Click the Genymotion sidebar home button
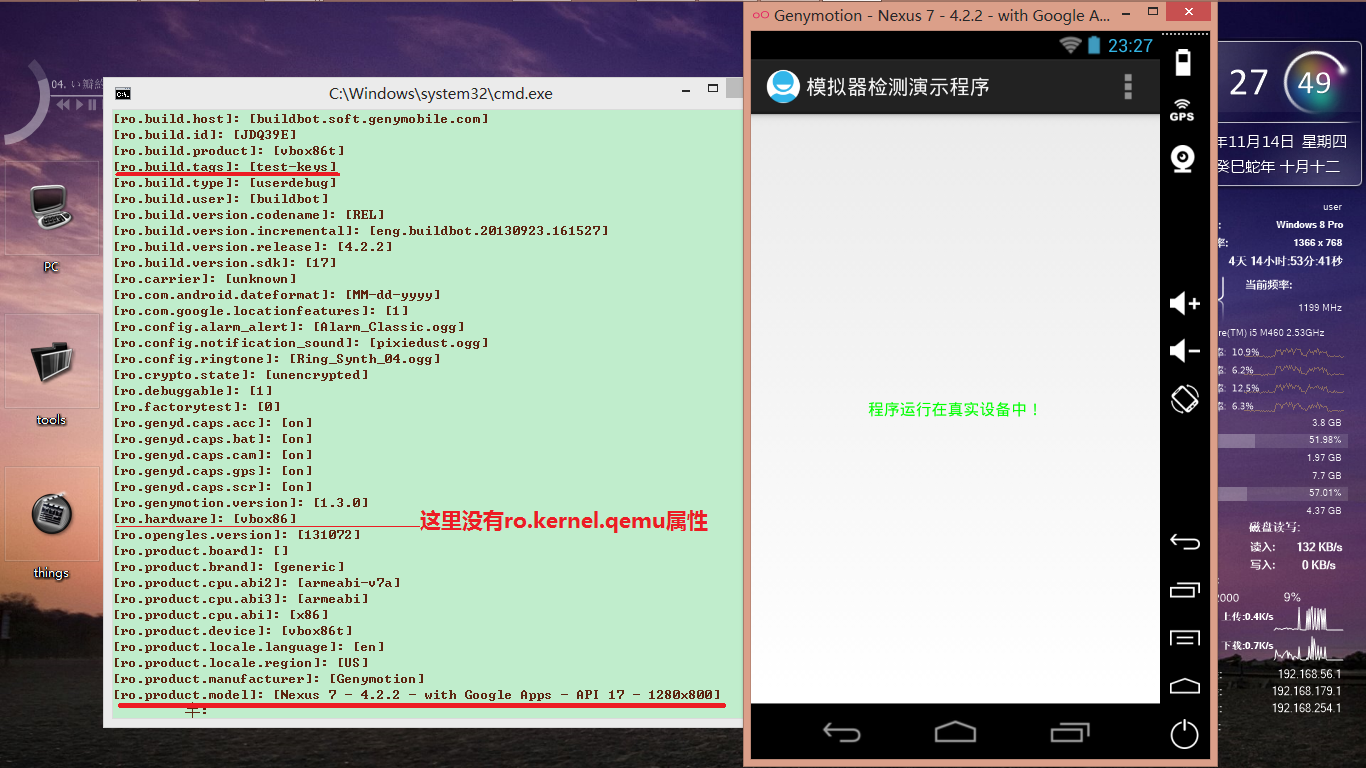The width and height of the screenshot is (1366, 768). (1184, 686)
